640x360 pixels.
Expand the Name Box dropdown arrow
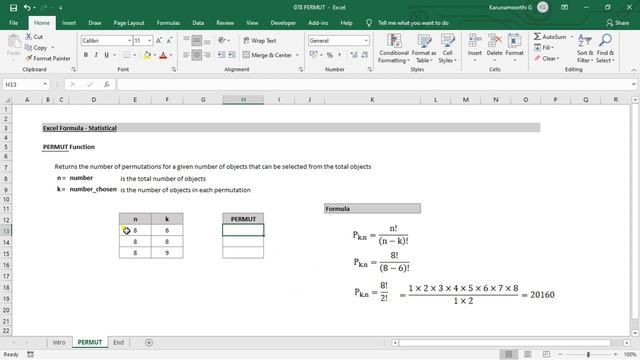click(45, 84)
